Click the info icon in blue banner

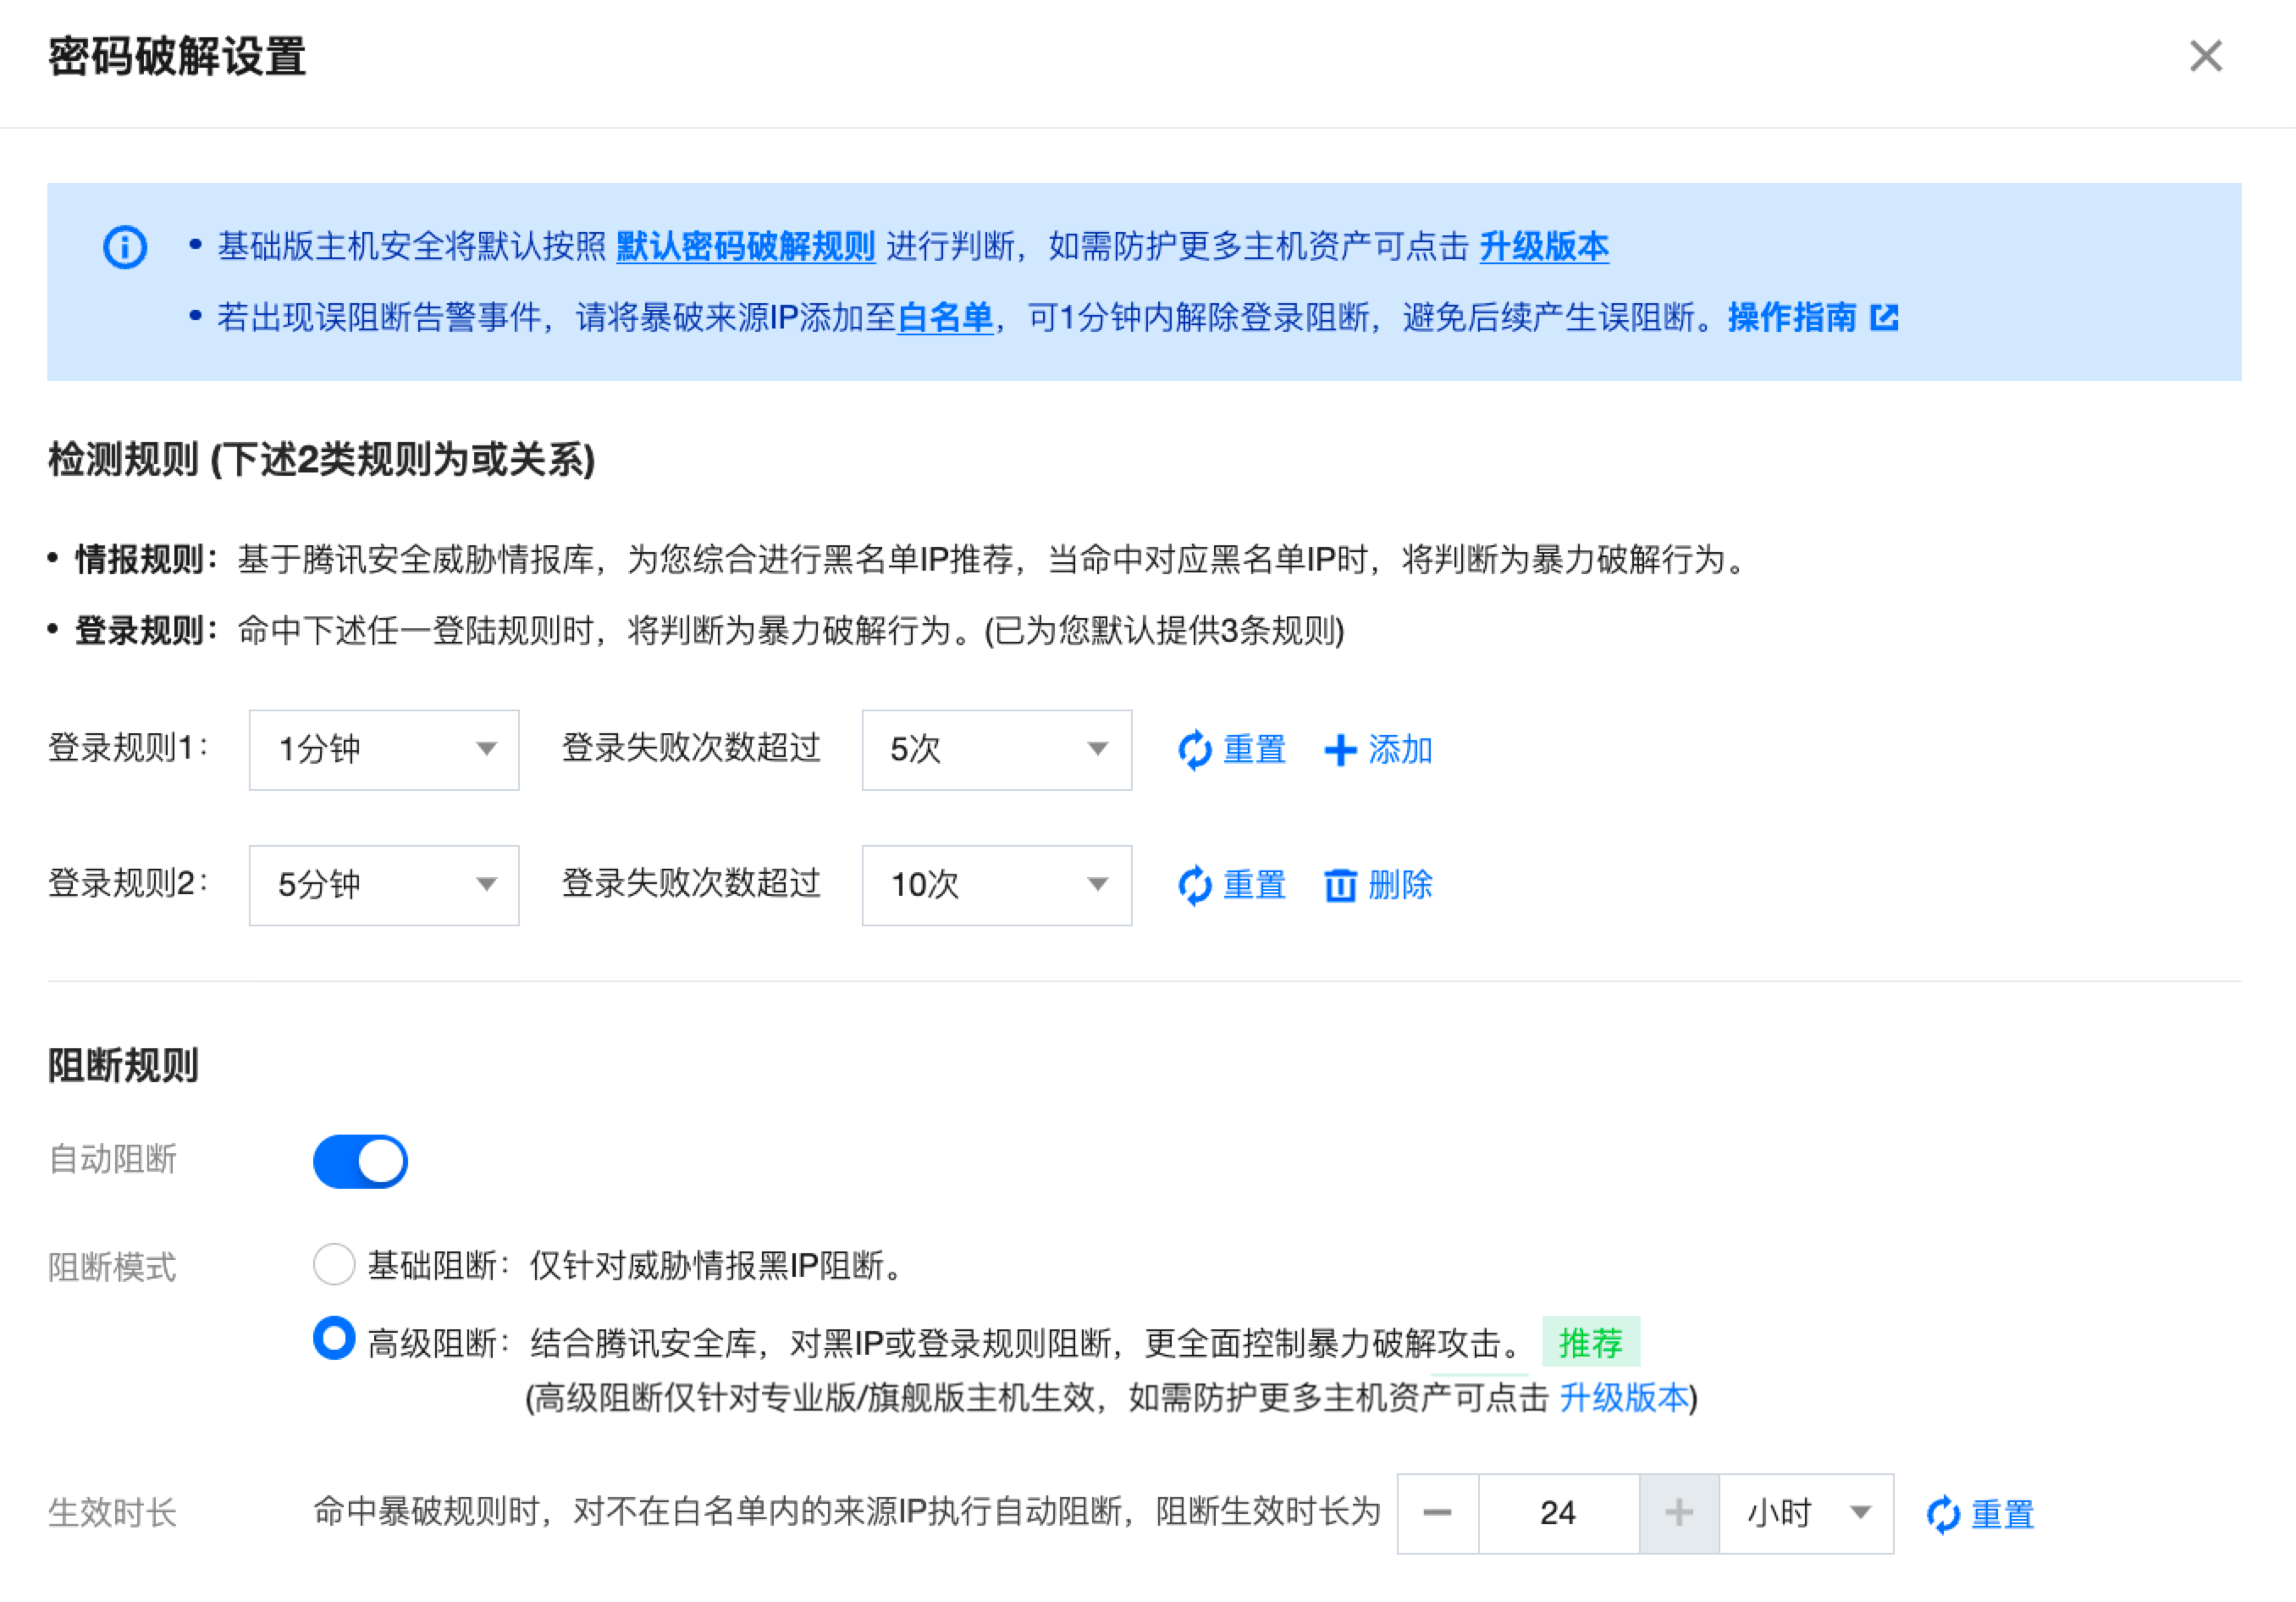coord(125,247)
